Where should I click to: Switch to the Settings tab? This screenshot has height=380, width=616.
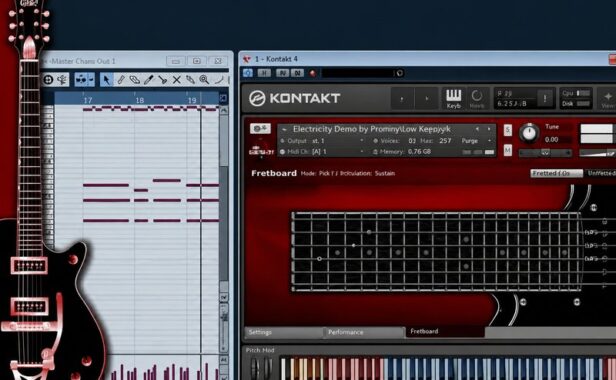pyautogui.click(x=283, y=332)
